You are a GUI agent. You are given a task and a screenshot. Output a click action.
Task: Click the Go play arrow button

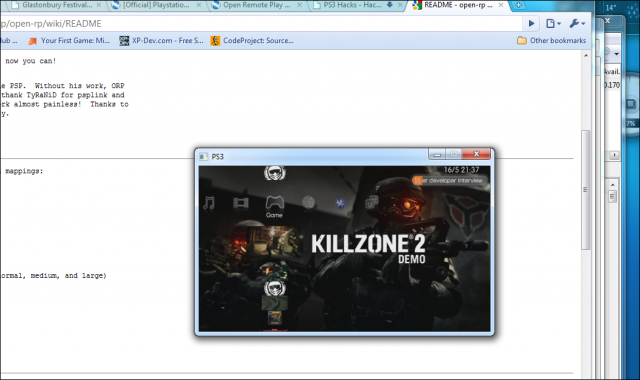pos(531,24)
